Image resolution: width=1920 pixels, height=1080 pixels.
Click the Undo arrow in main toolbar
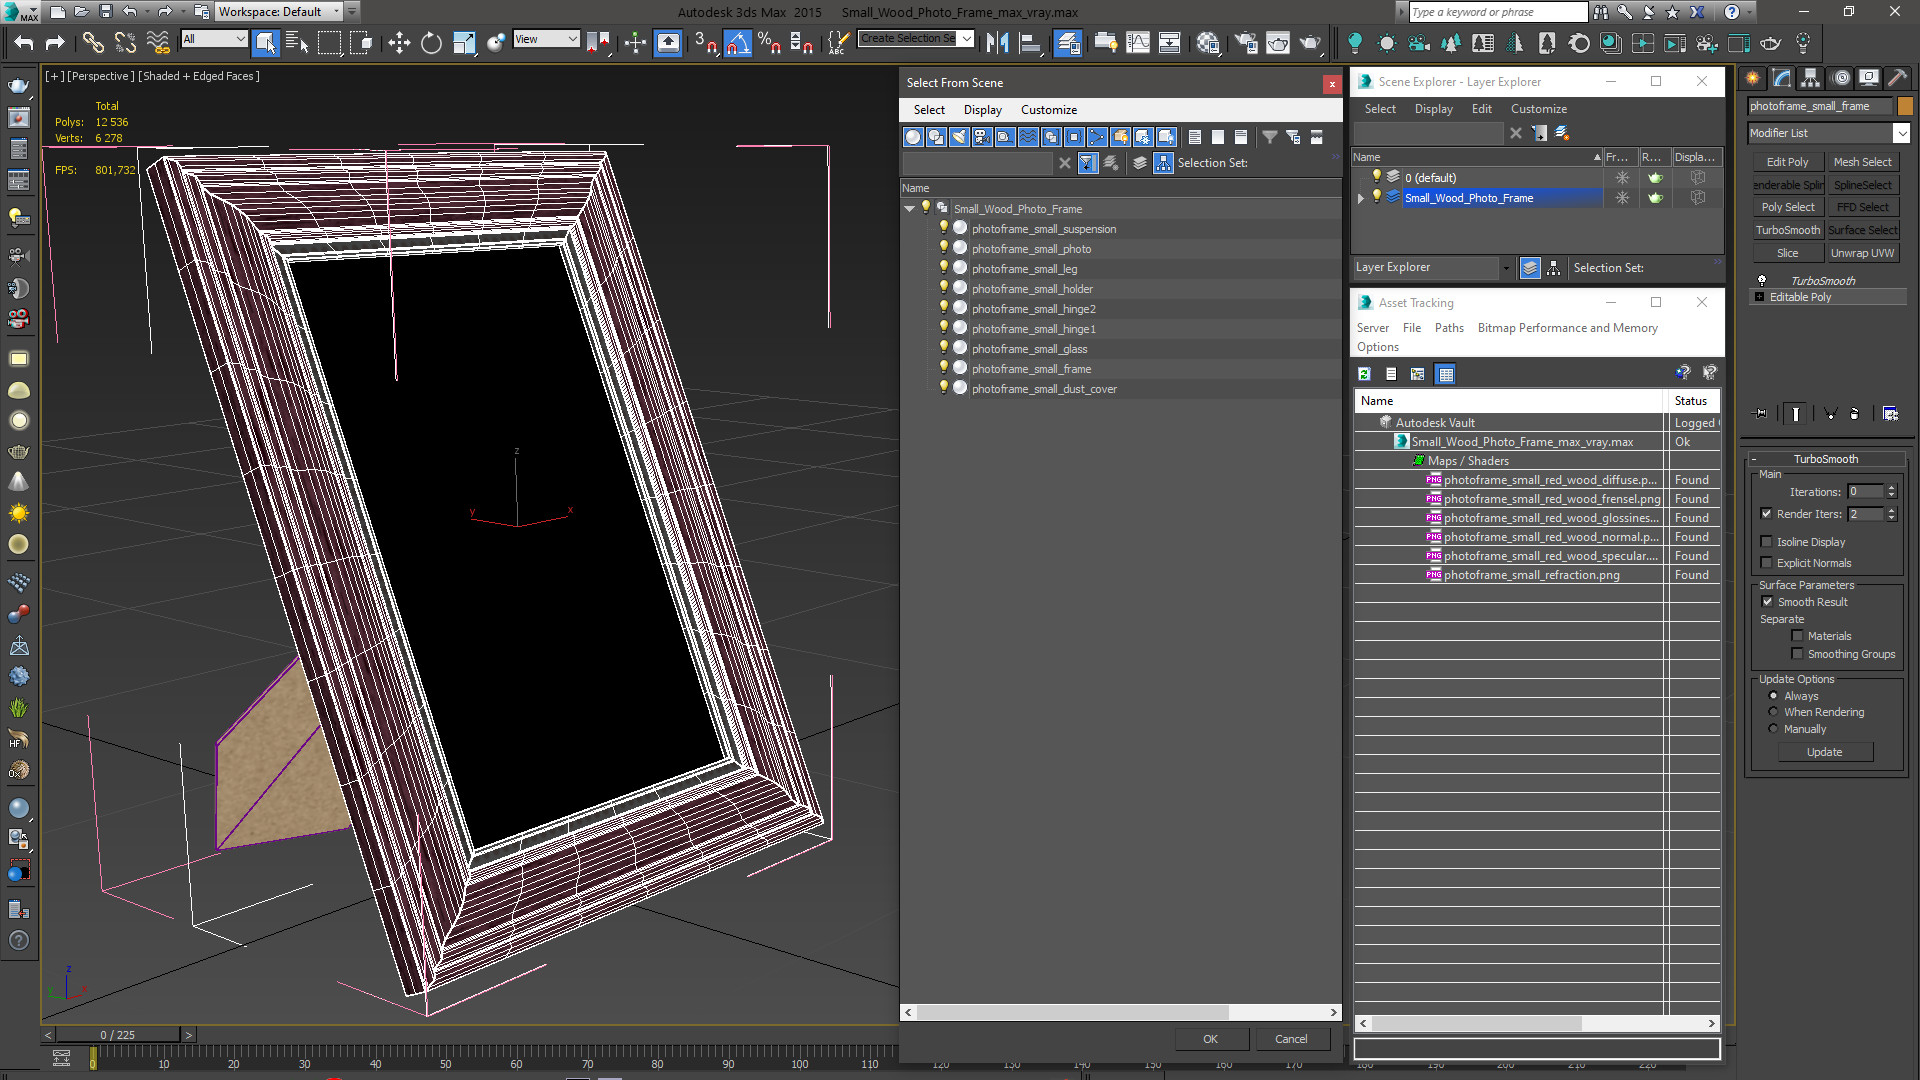(24, 42)
